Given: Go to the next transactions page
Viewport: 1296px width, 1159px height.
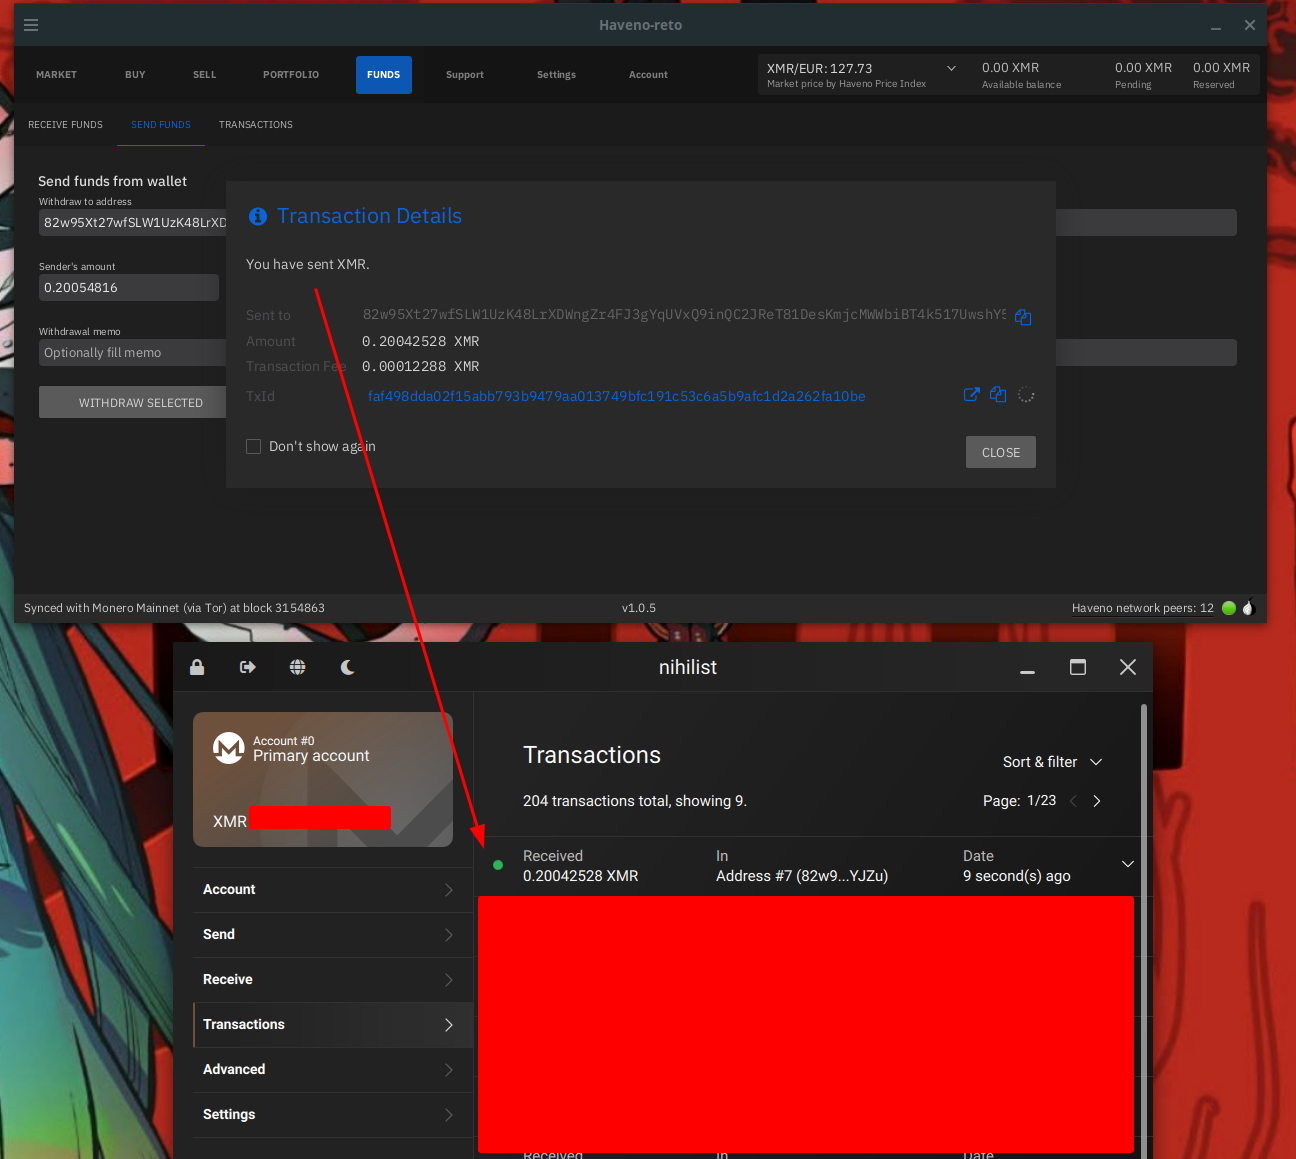Looking at the screenshot, I should (x=1097, y=801).
